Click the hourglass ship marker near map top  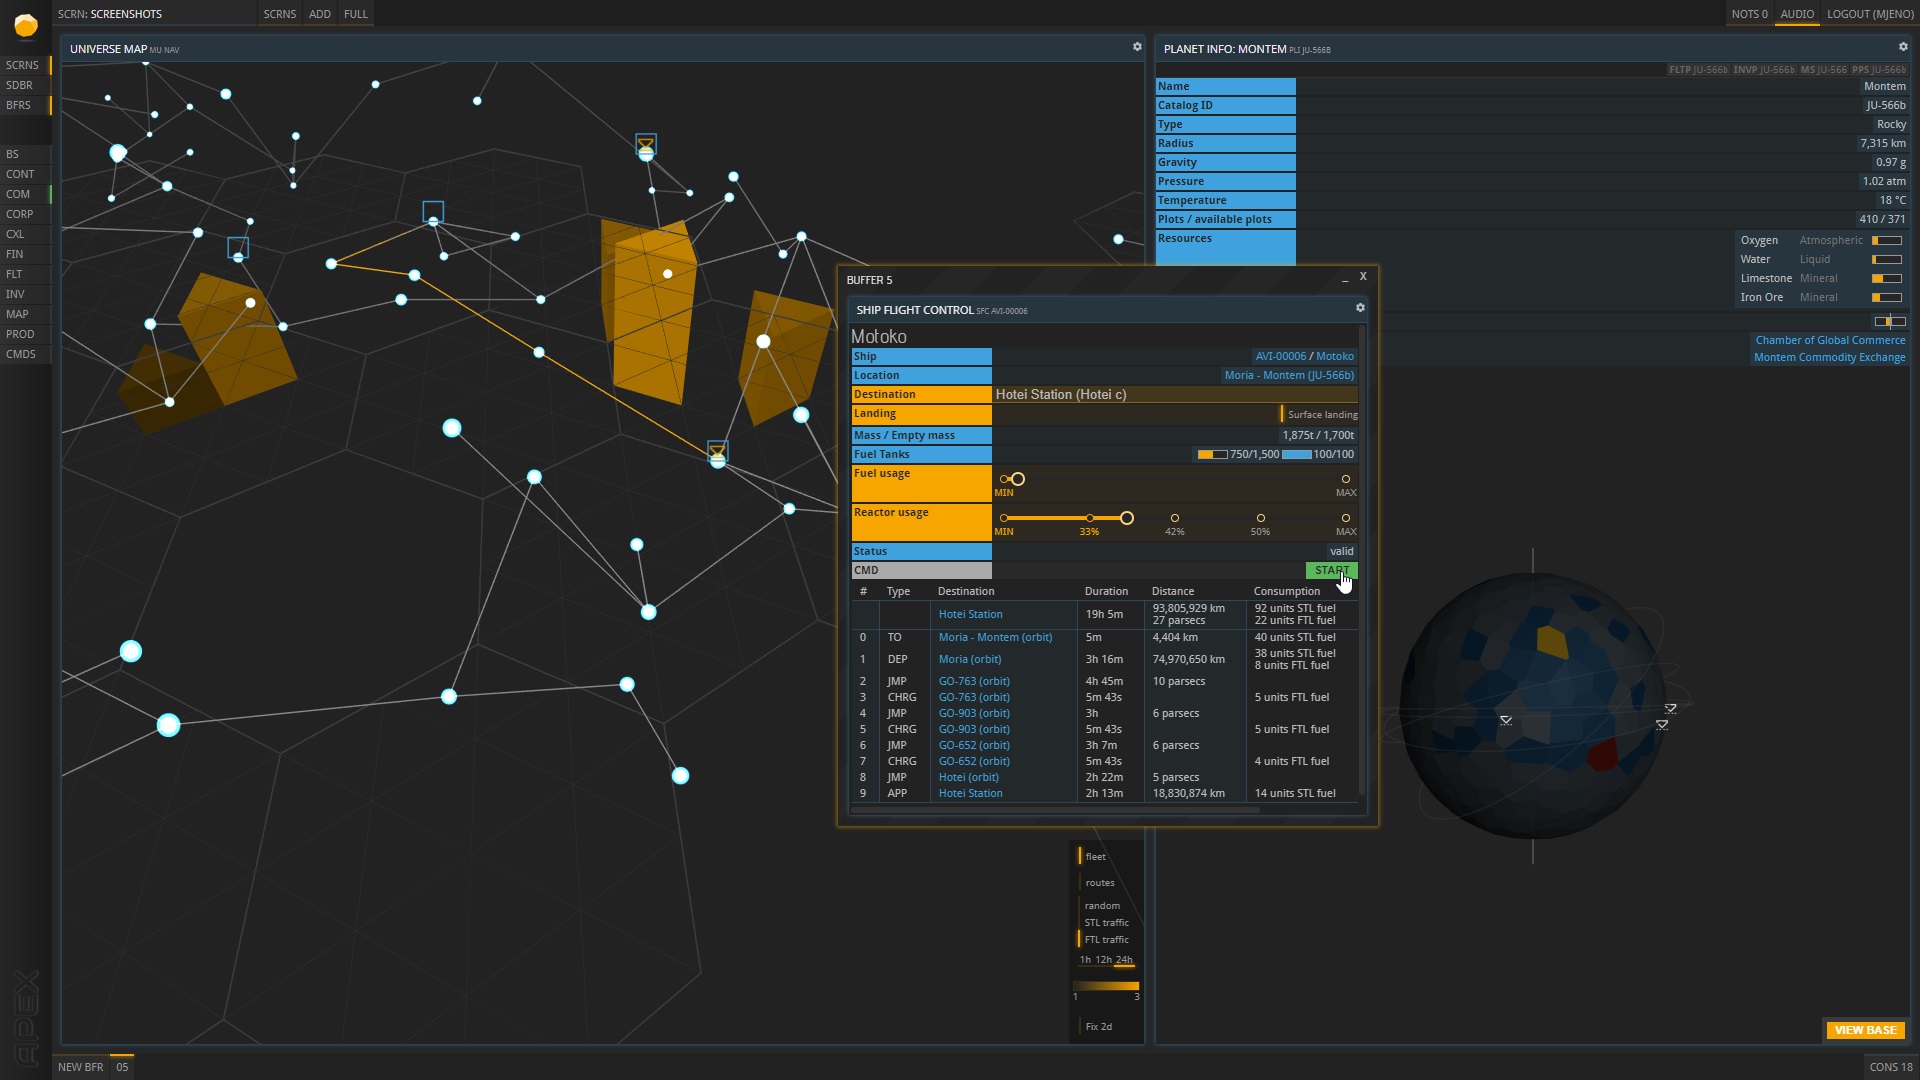click(x=646, y=146)
